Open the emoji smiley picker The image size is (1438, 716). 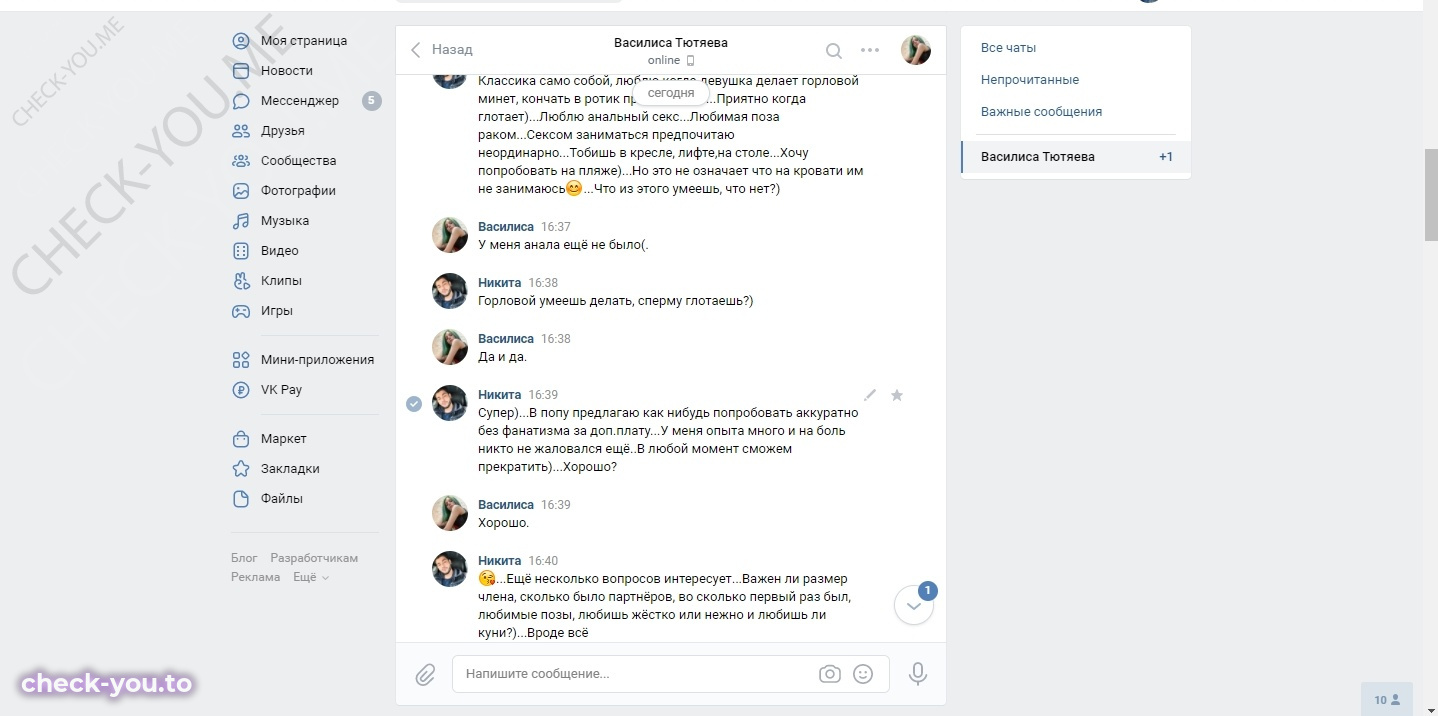click(x=863, y=674)
